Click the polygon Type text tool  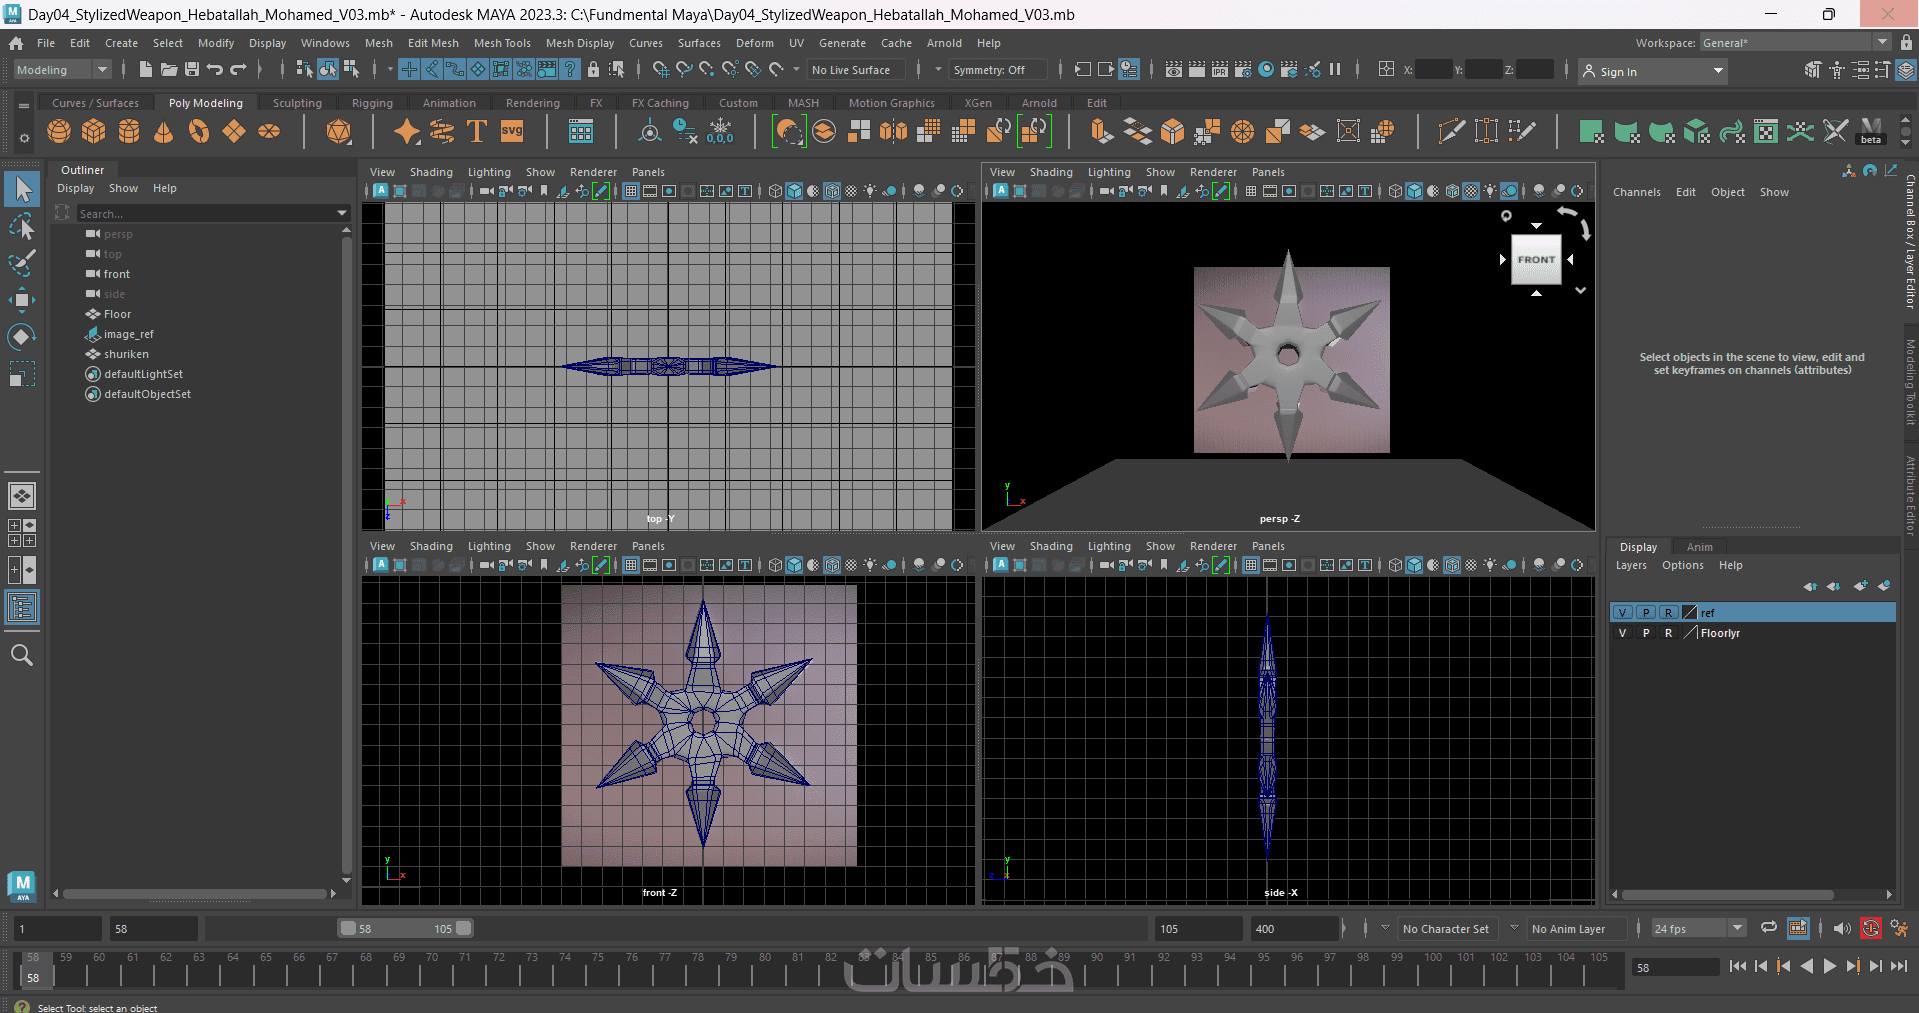coord(477,131)
